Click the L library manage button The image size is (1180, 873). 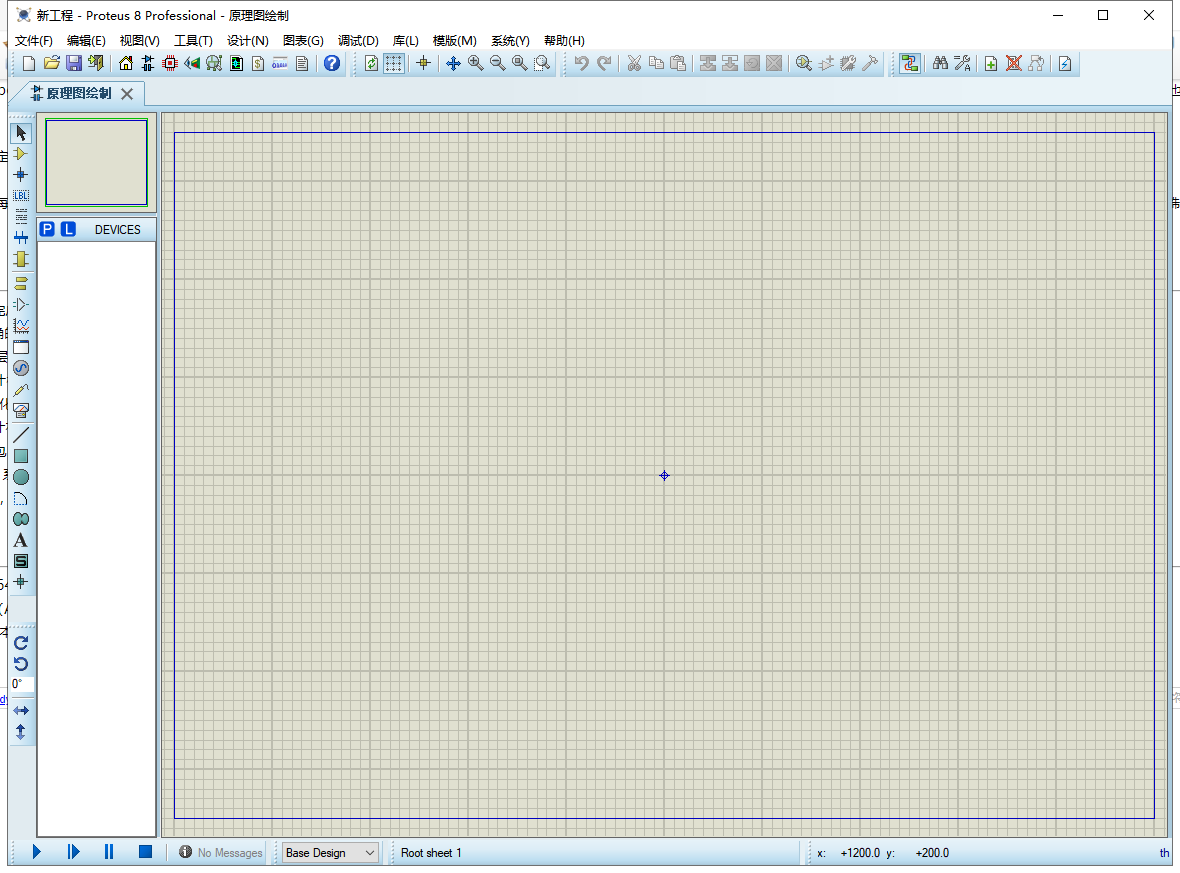pyautogui.click(x=68, y=230)
